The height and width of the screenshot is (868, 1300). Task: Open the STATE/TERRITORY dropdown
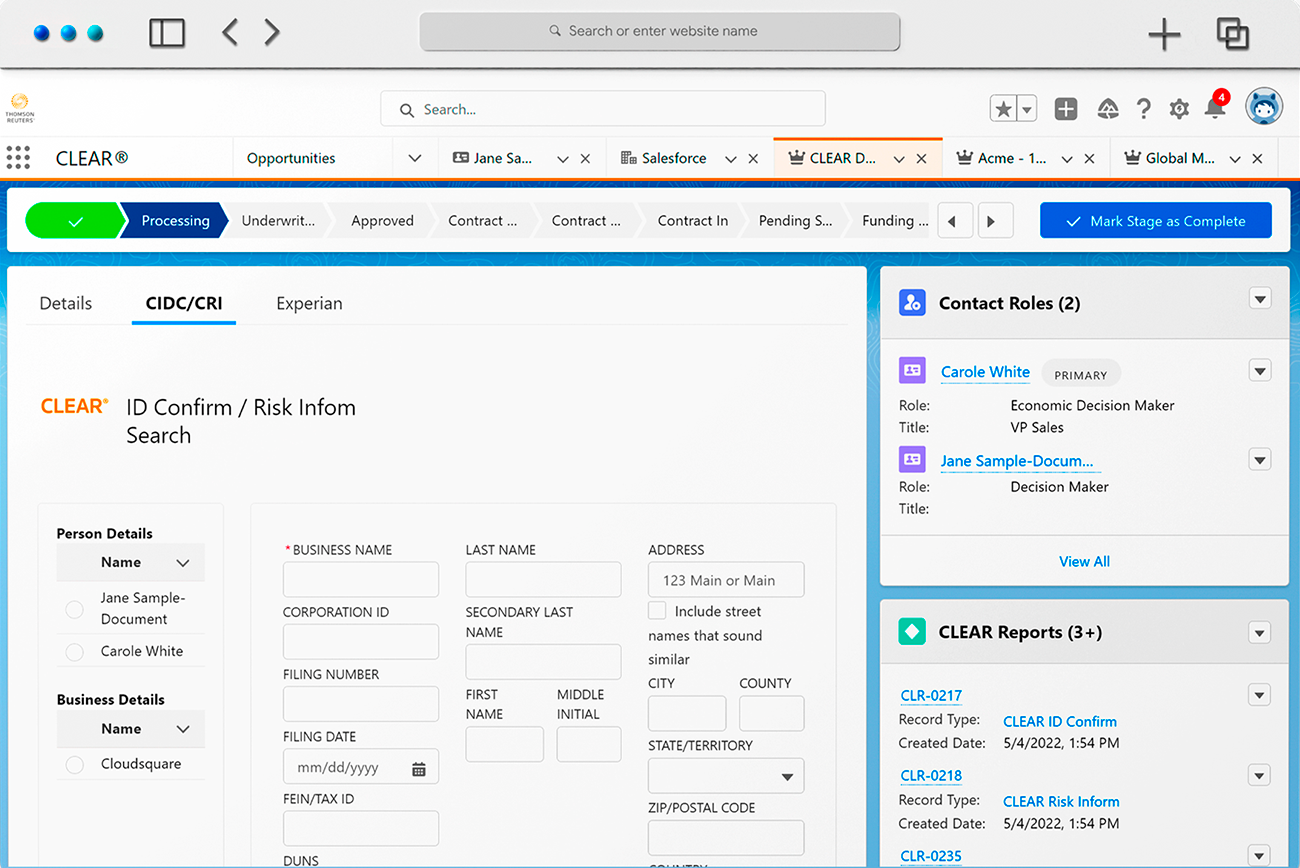725,776
